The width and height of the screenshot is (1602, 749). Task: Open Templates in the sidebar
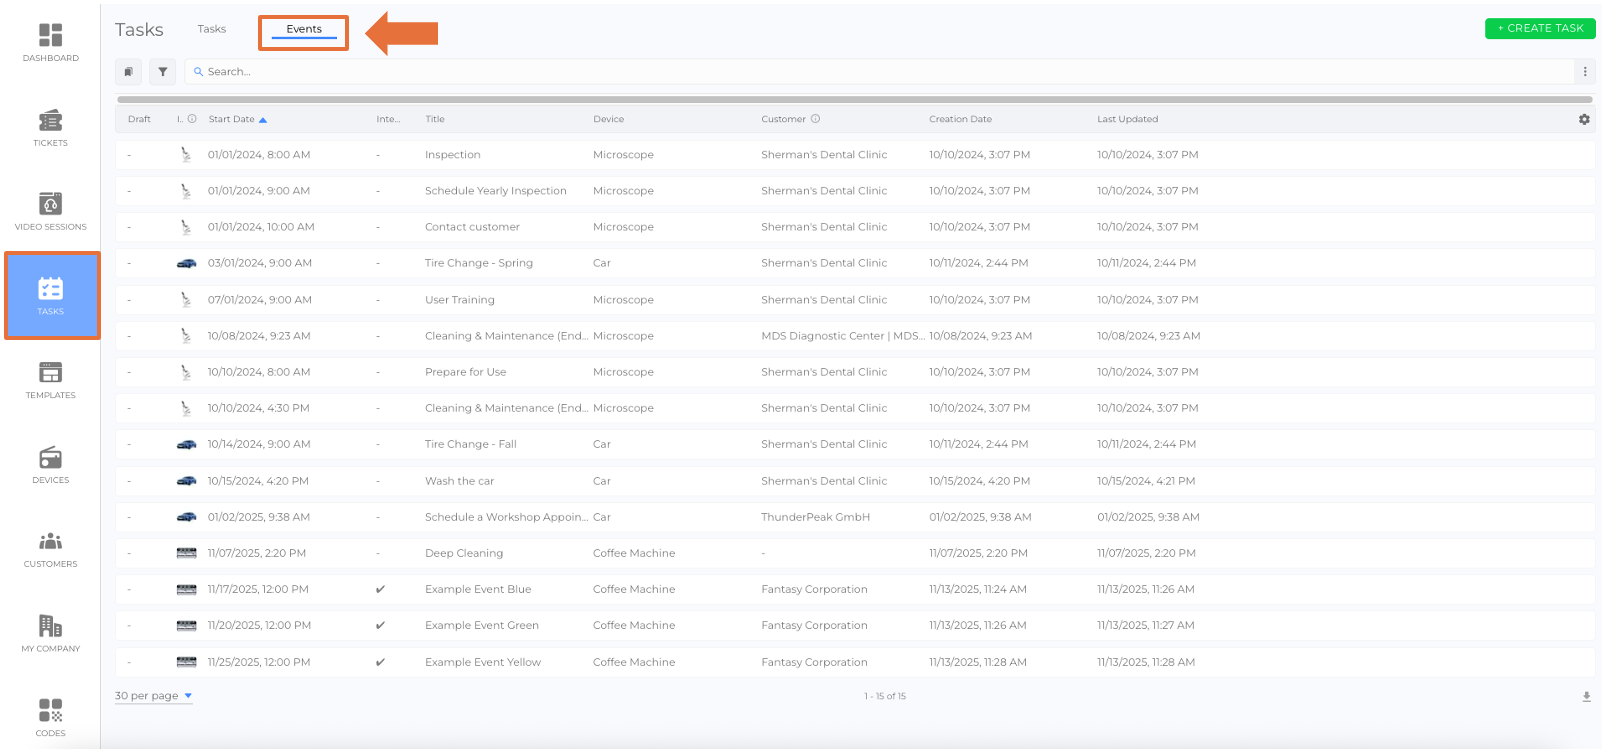click(50, 380)
